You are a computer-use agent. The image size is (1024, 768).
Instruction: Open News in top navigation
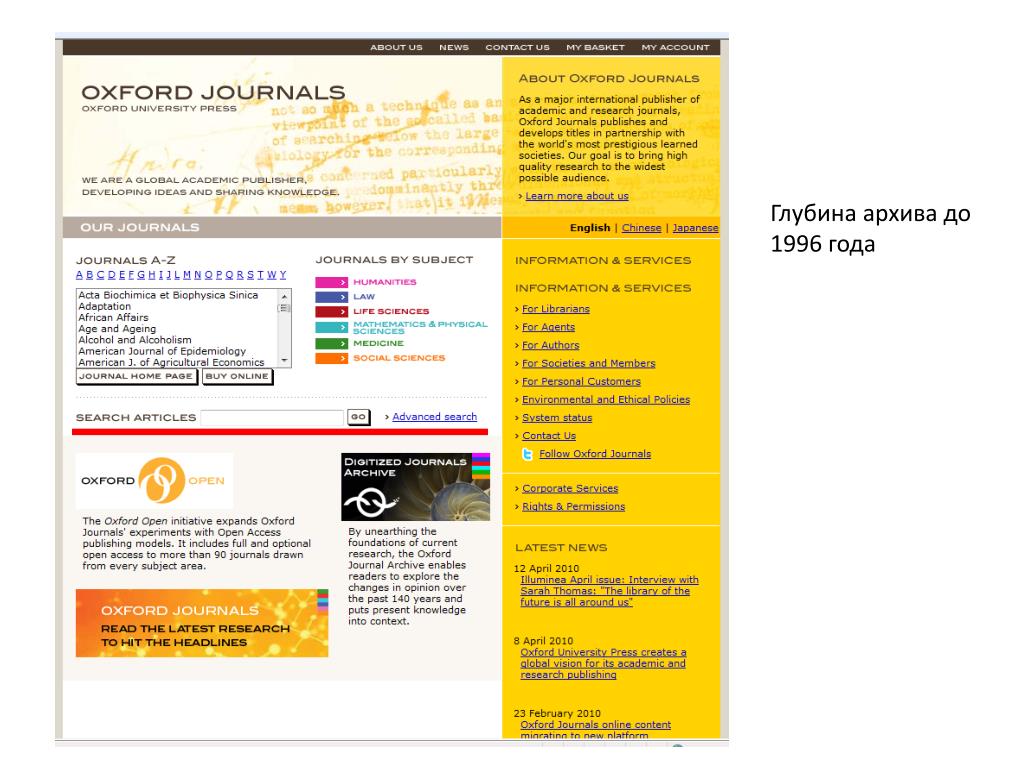(x=454, y=47)
